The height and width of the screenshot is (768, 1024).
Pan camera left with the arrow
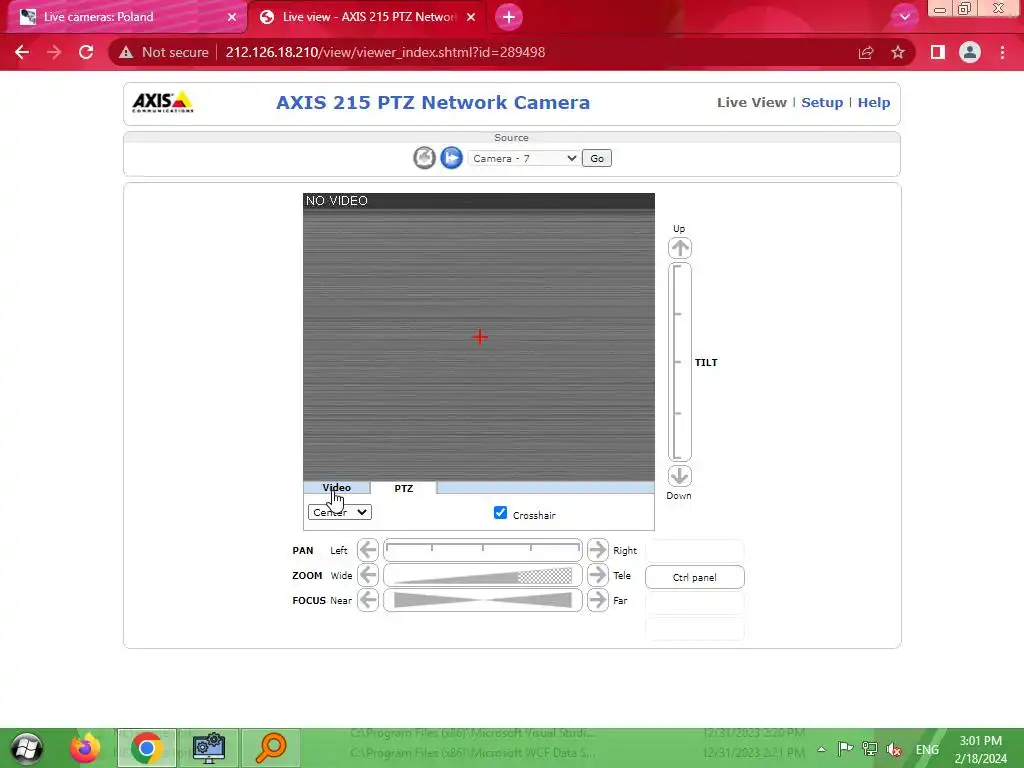point(368,550)
